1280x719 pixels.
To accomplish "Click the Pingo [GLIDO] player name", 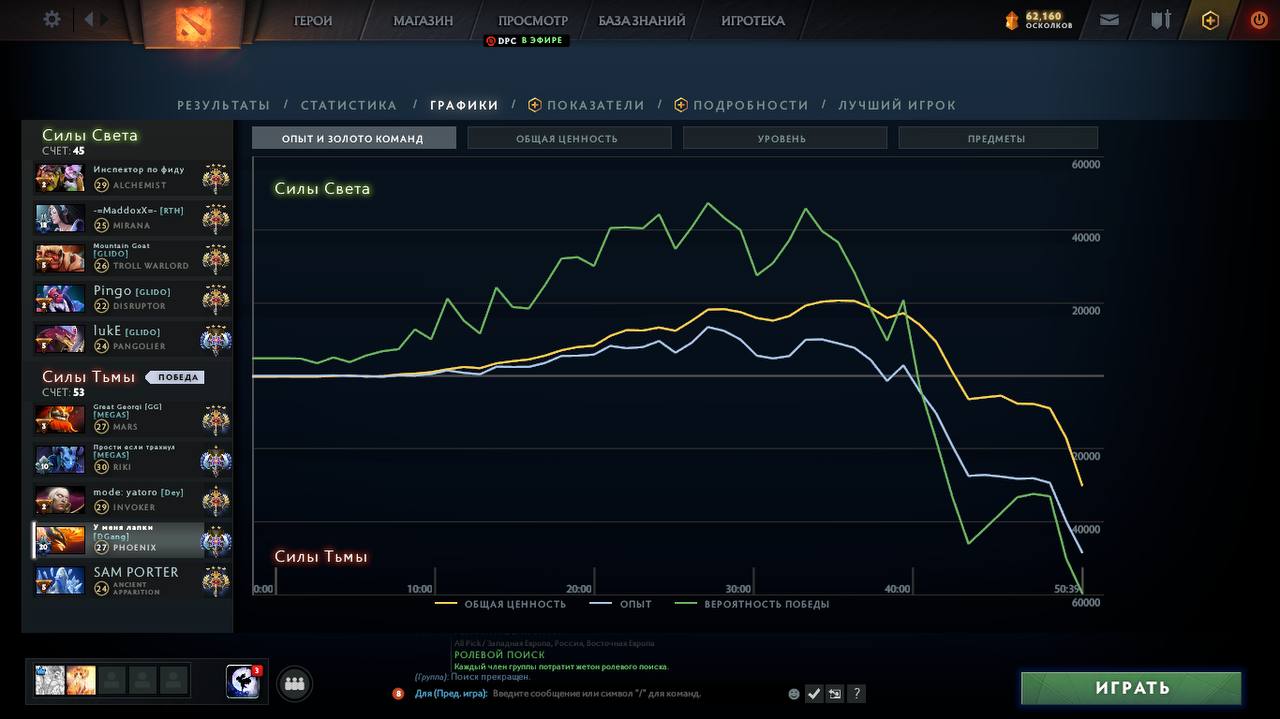I will pos(132,291).
